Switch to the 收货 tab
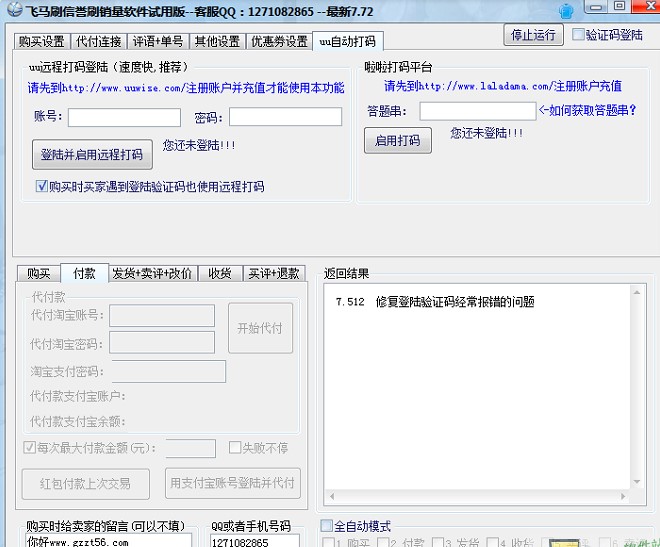The width and height of the screenshot is (660, 547). (x=220, y=274)
